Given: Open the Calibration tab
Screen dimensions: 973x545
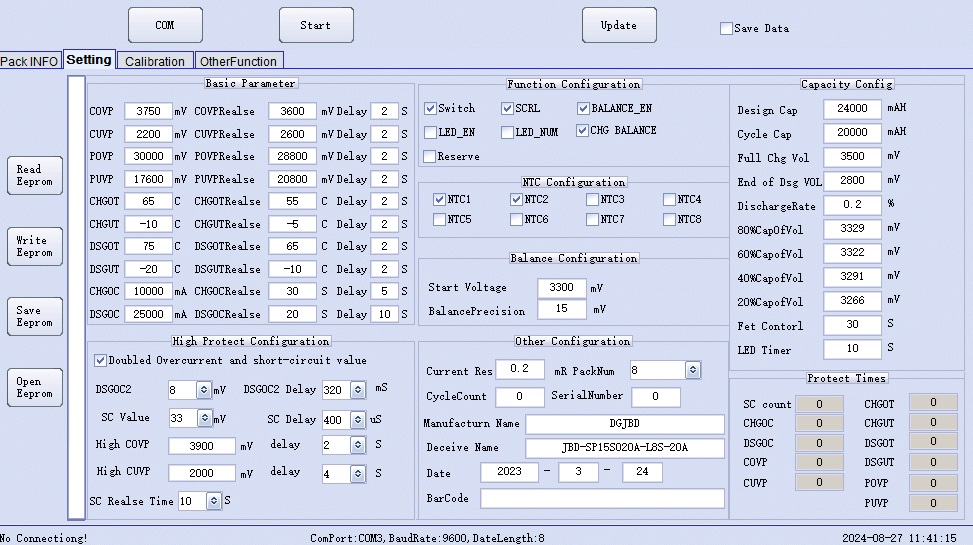Looking at the screenshot, I should (155, 61).
